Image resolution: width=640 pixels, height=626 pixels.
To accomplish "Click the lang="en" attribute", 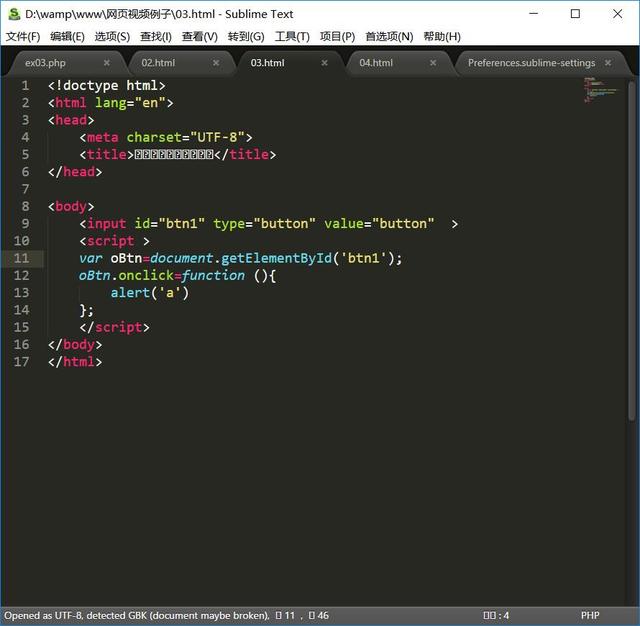I will point(130,102).
